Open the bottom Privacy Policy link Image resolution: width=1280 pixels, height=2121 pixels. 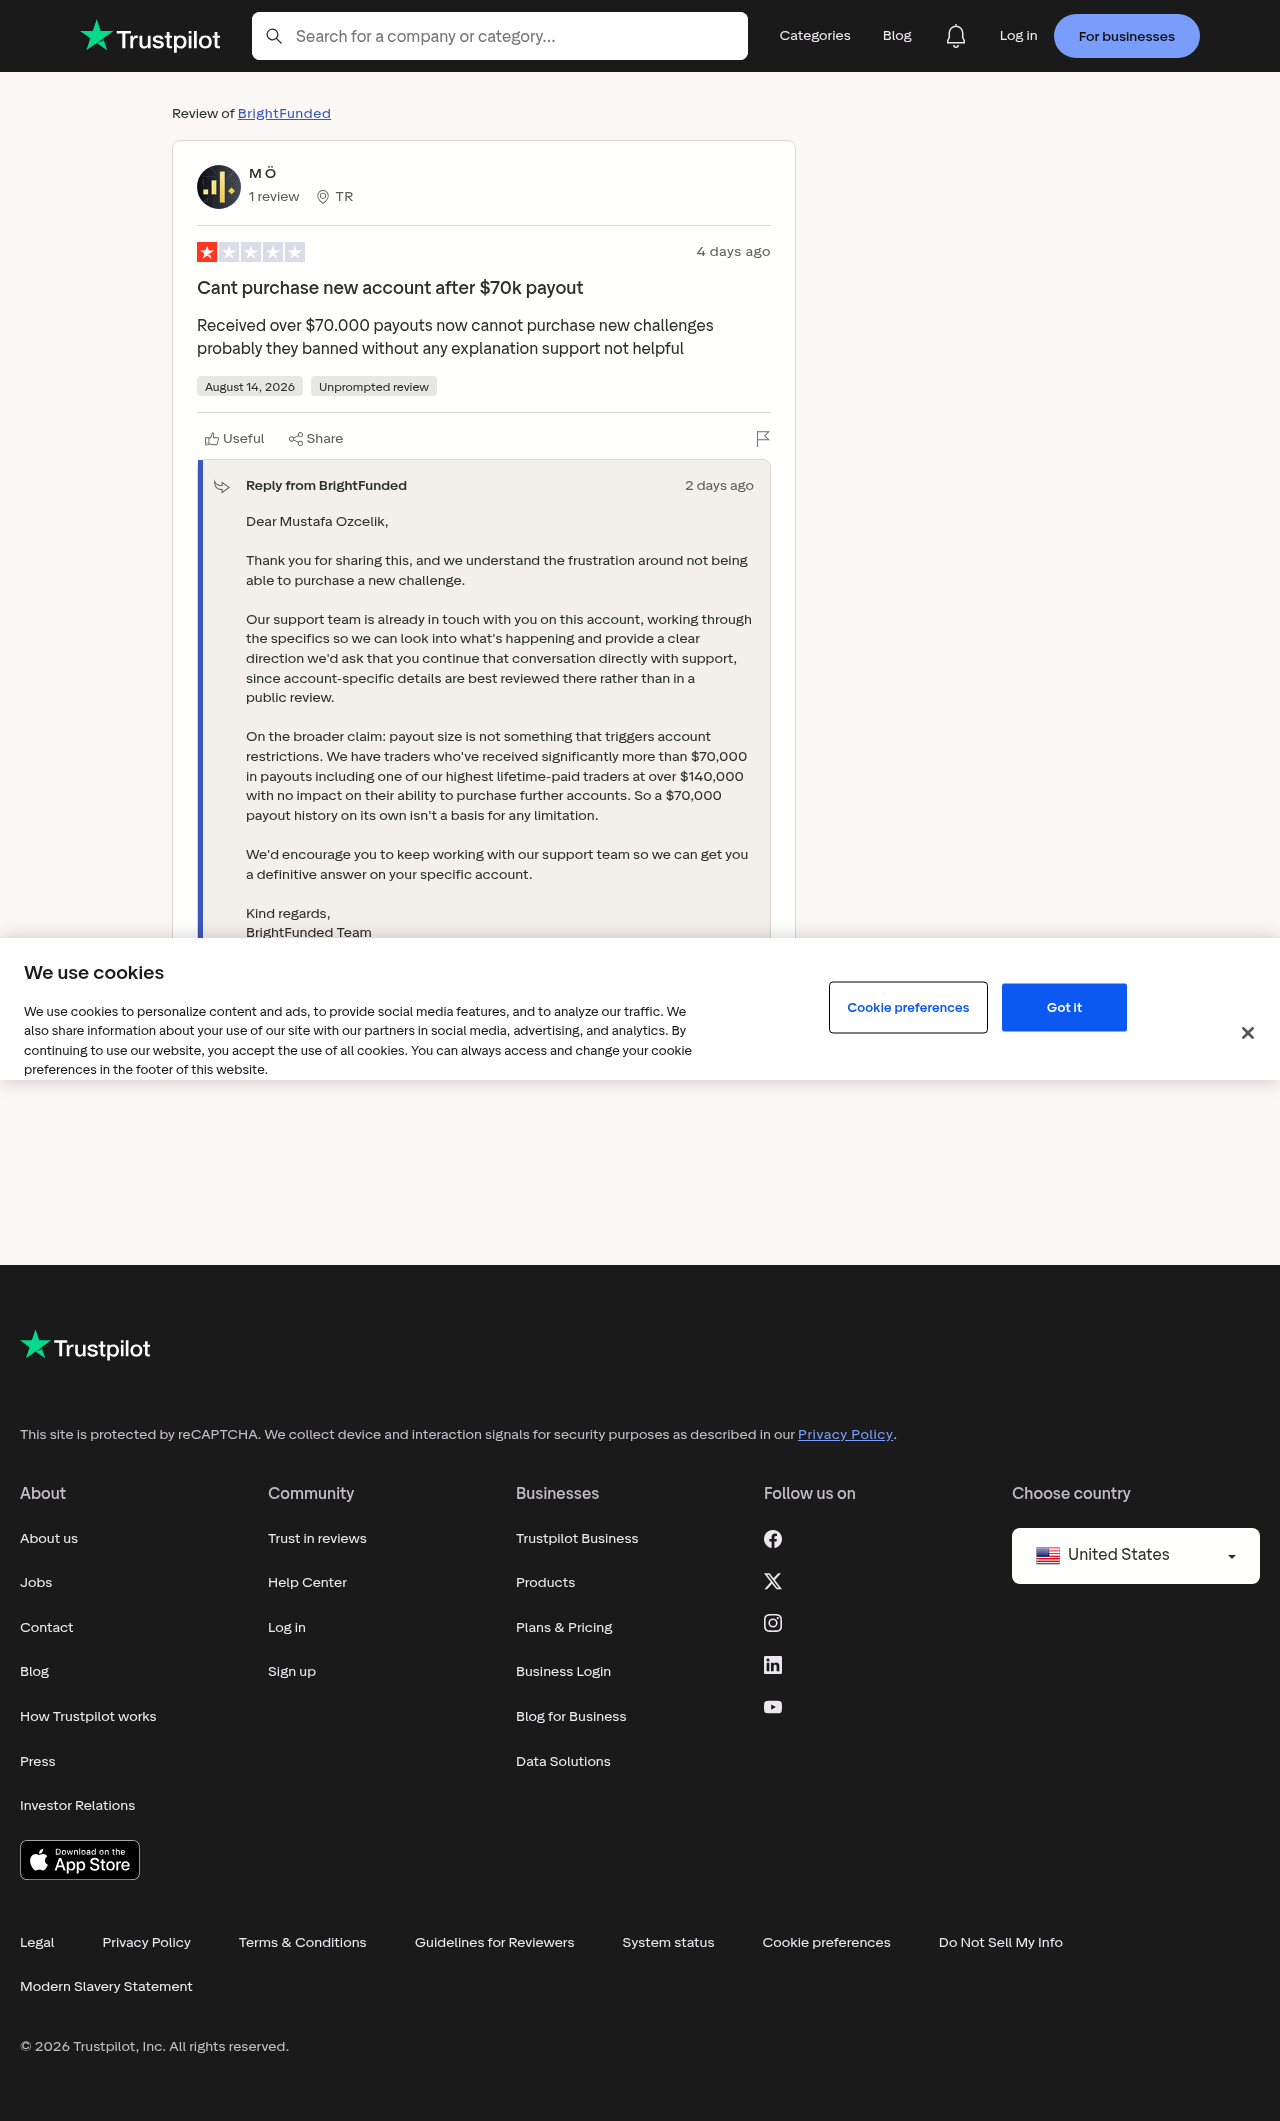click(146, 1943)
